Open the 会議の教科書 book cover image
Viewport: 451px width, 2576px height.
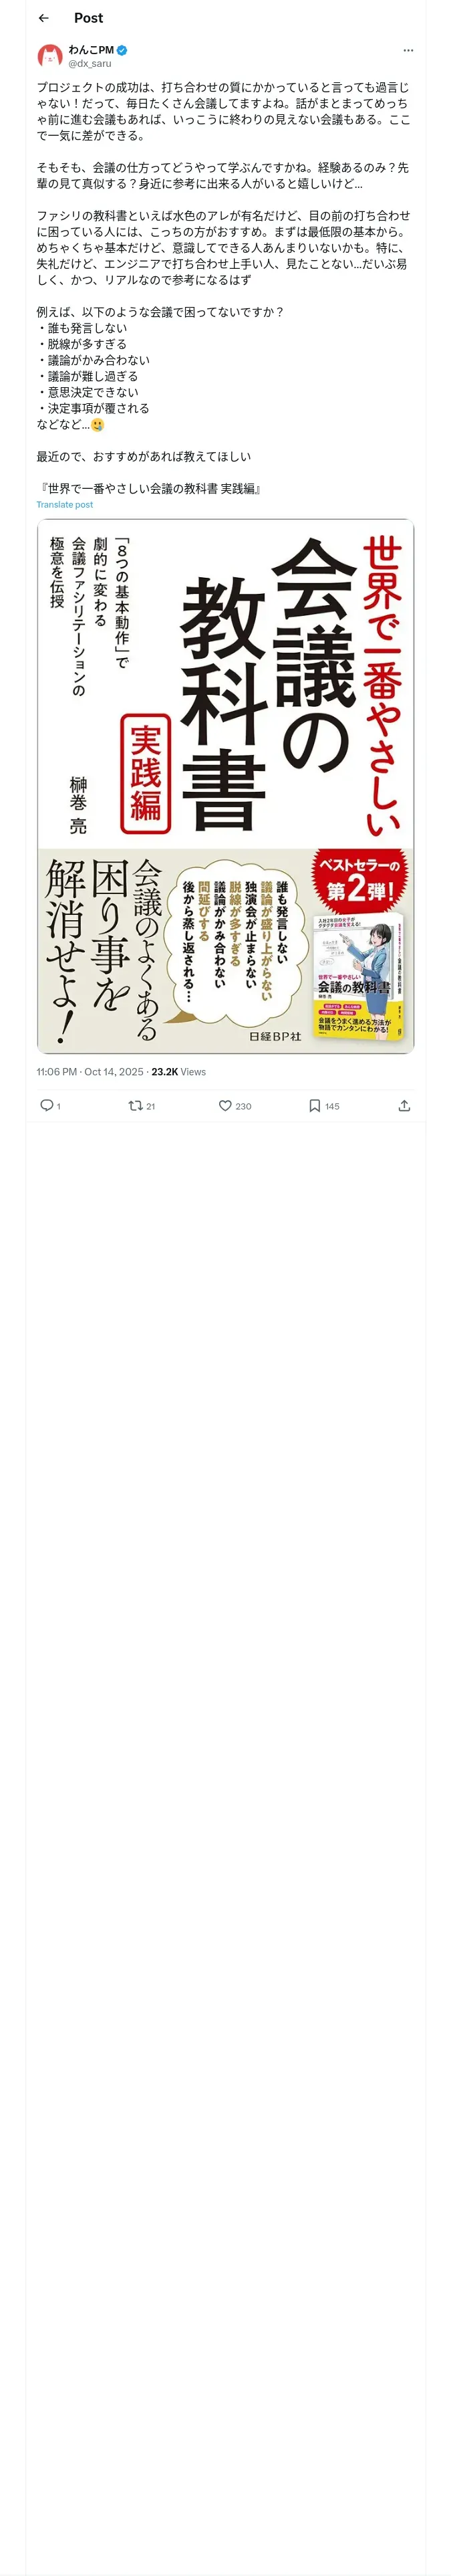coord(225,786)
